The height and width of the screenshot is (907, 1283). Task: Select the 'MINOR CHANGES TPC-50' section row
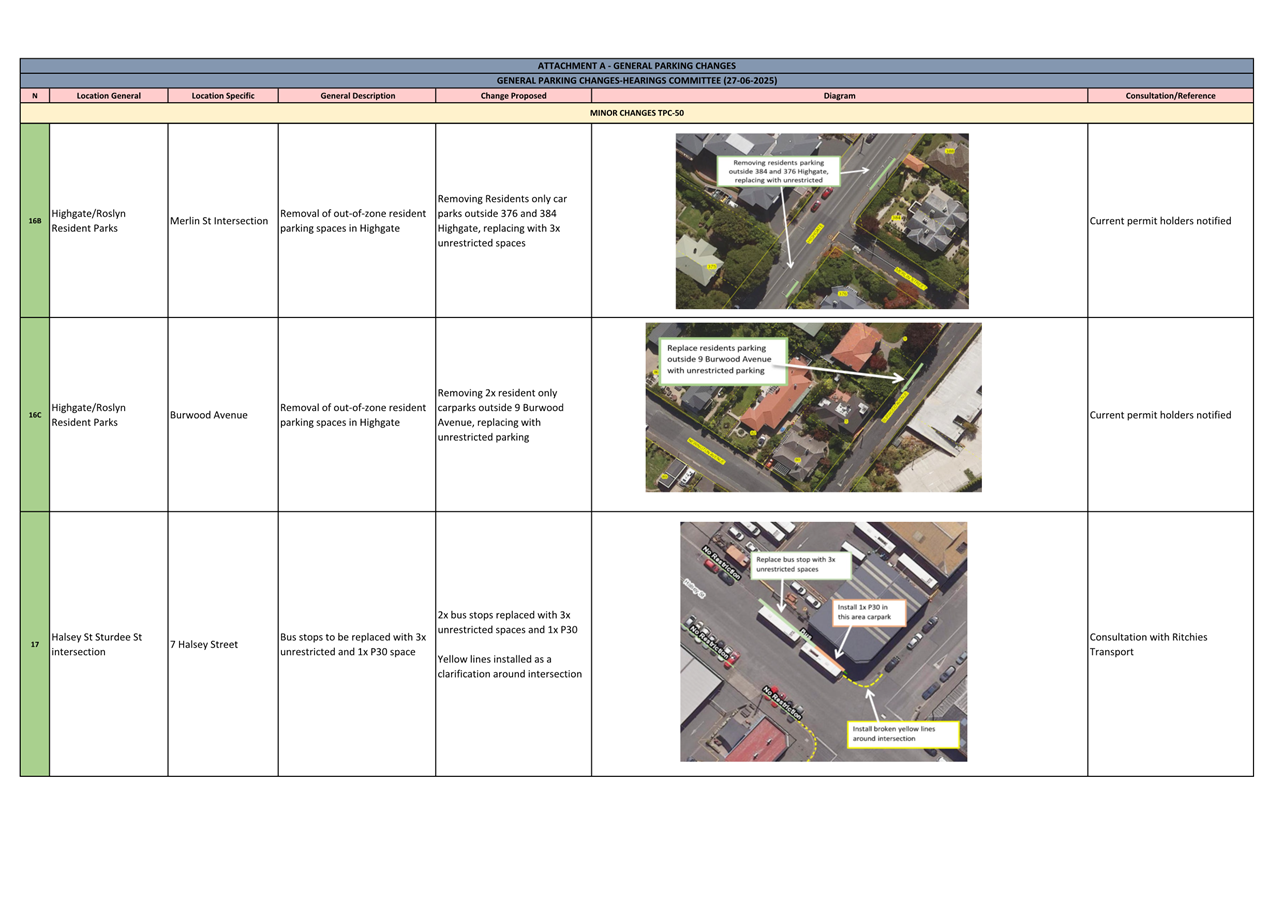(636, 113)
